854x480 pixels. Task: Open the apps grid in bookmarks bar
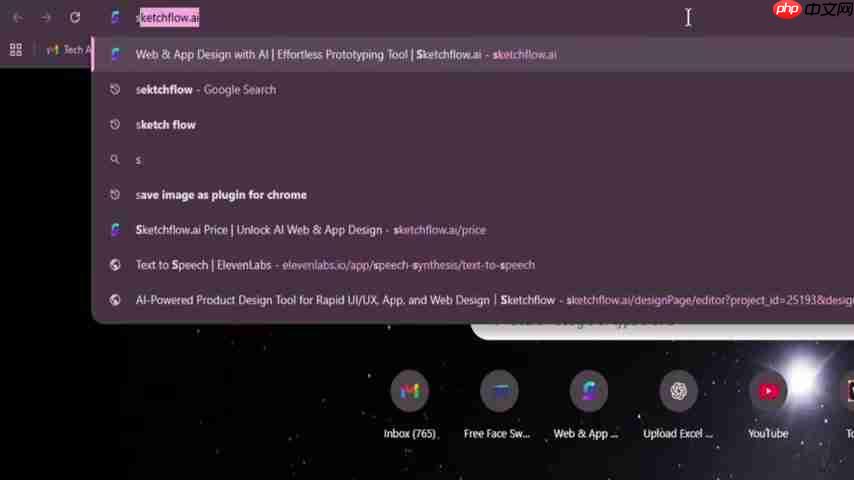click(16, 50)
